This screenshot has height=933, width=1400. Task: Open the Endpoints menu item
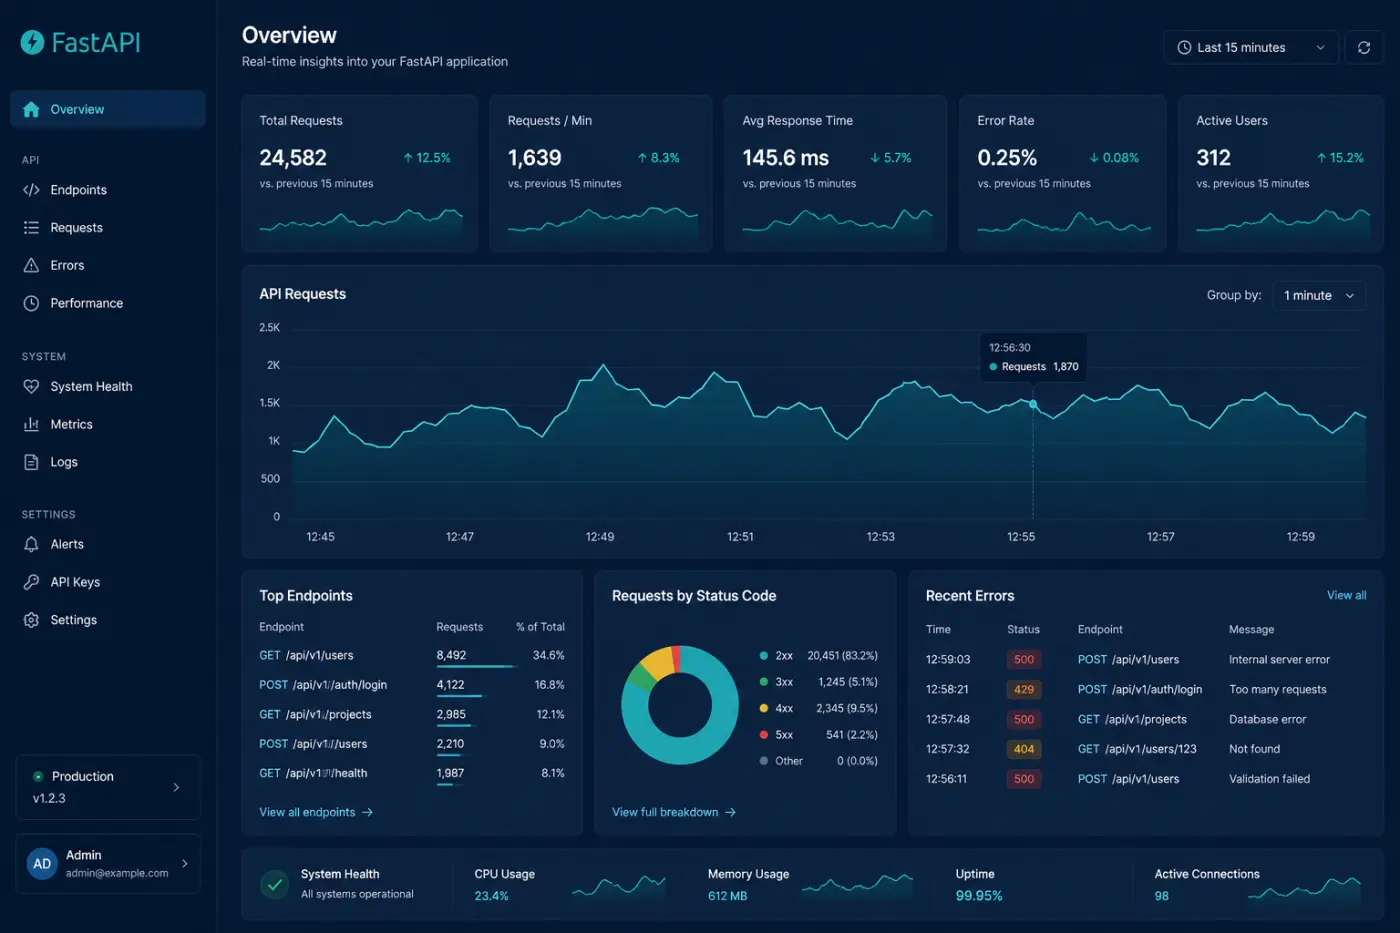(108, 190)
